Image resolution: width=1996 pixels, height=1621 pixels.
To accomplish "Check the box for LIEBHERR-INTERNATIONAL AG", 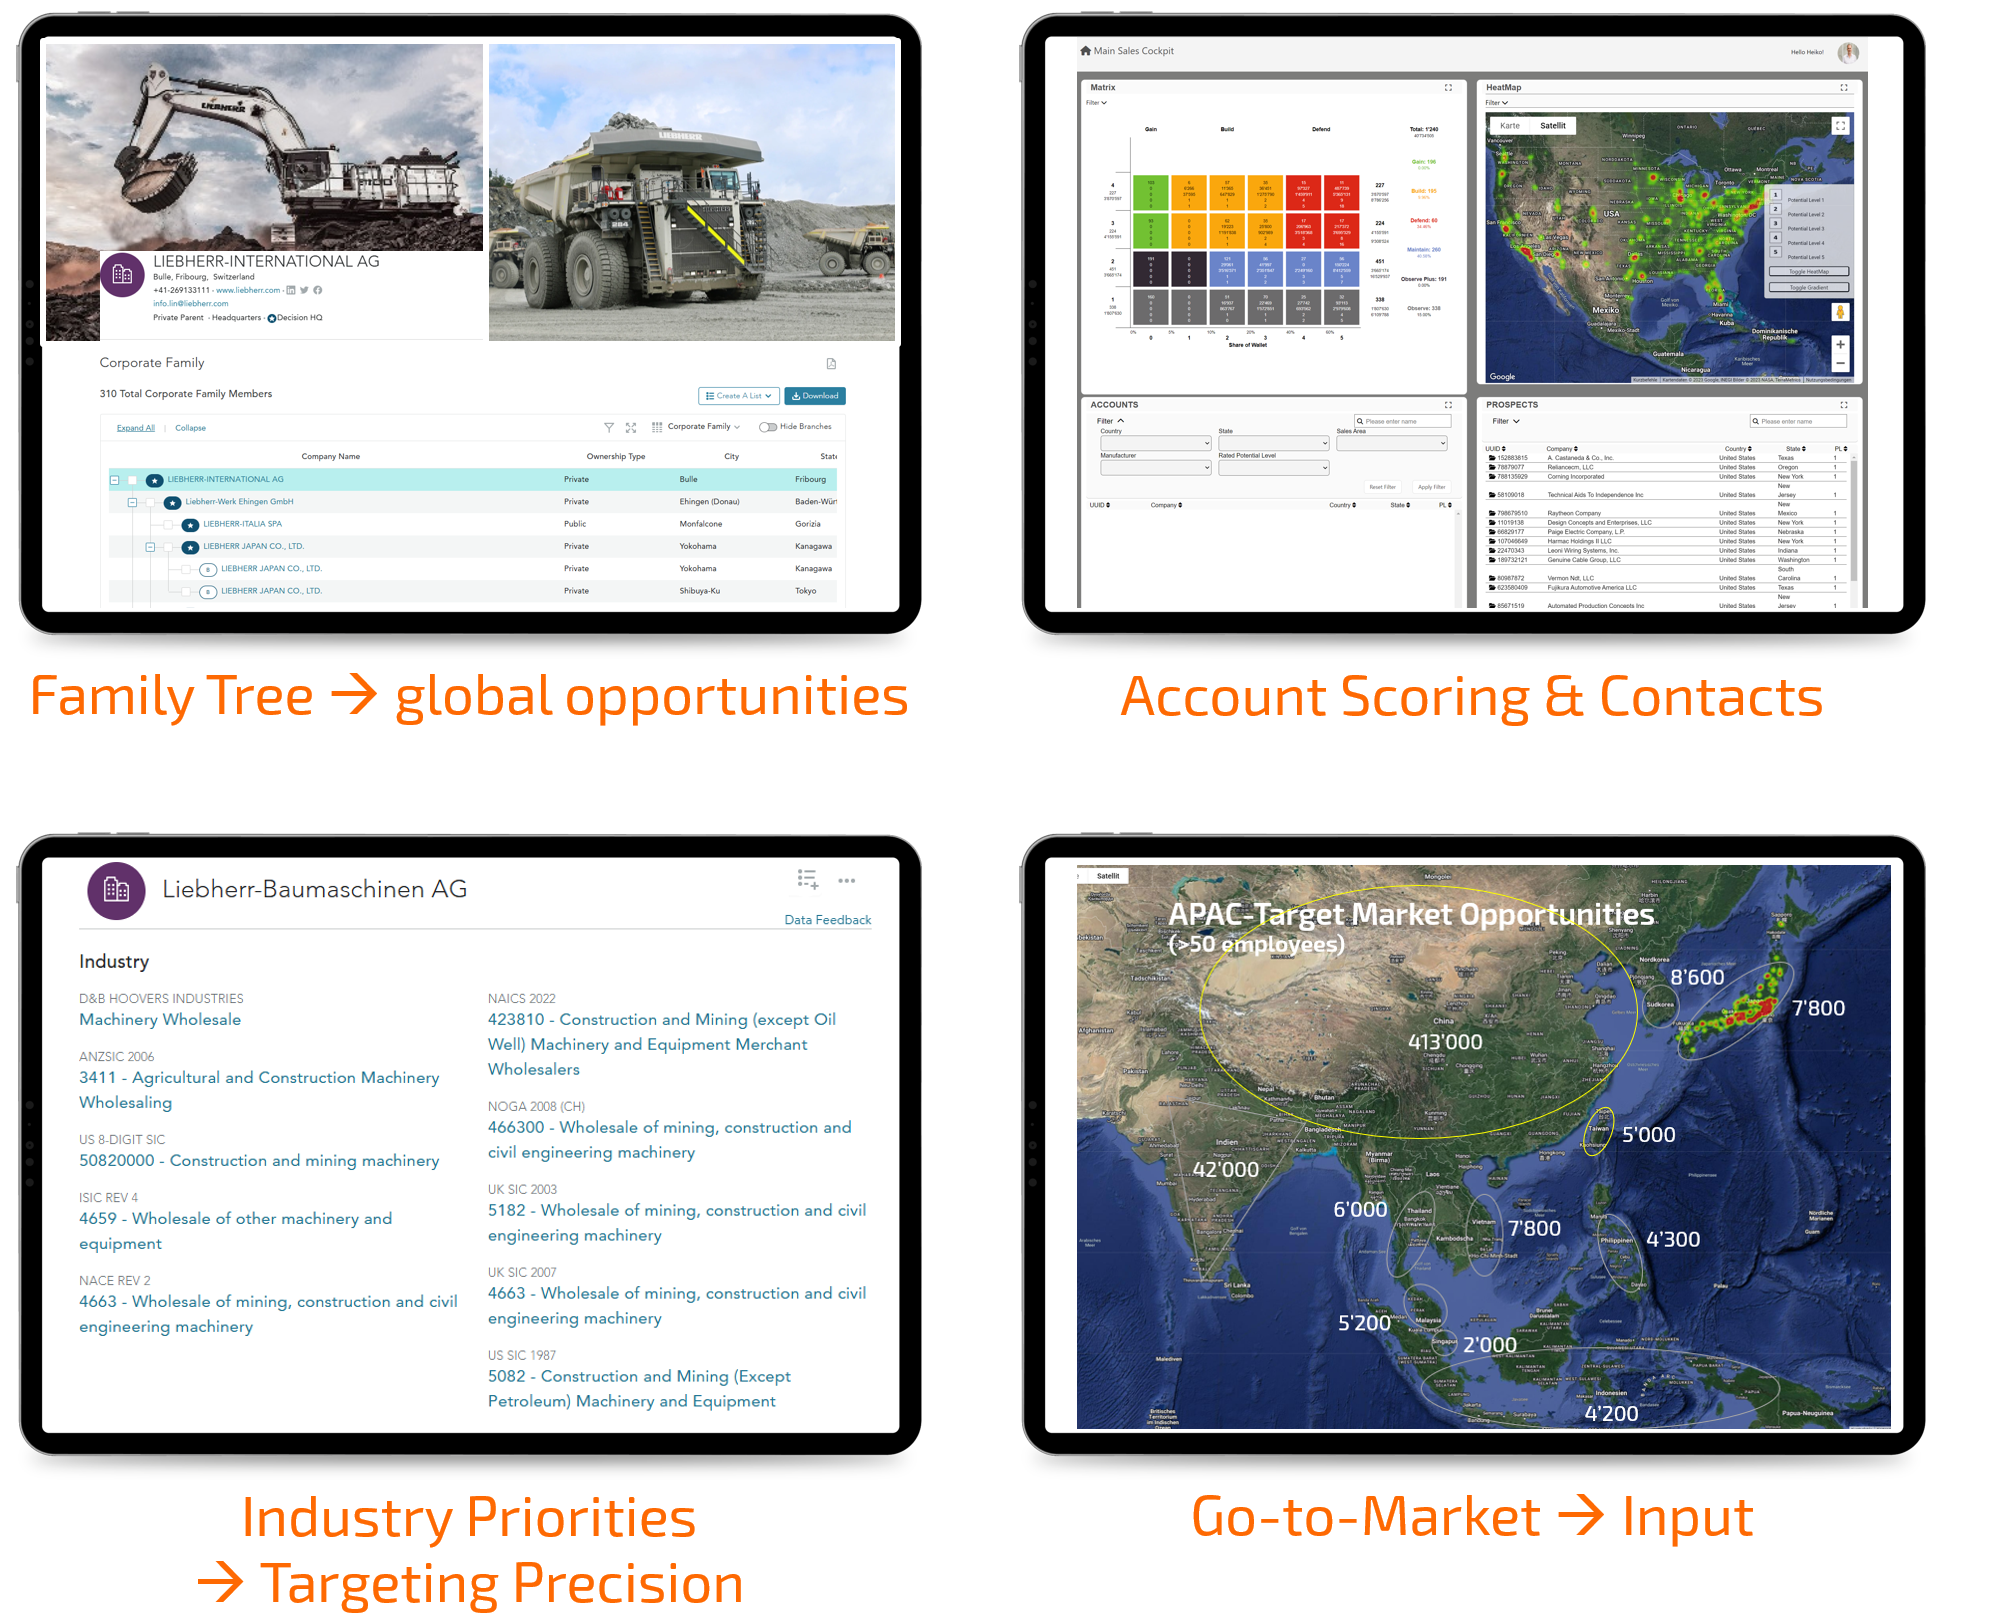I will point(132,480).
